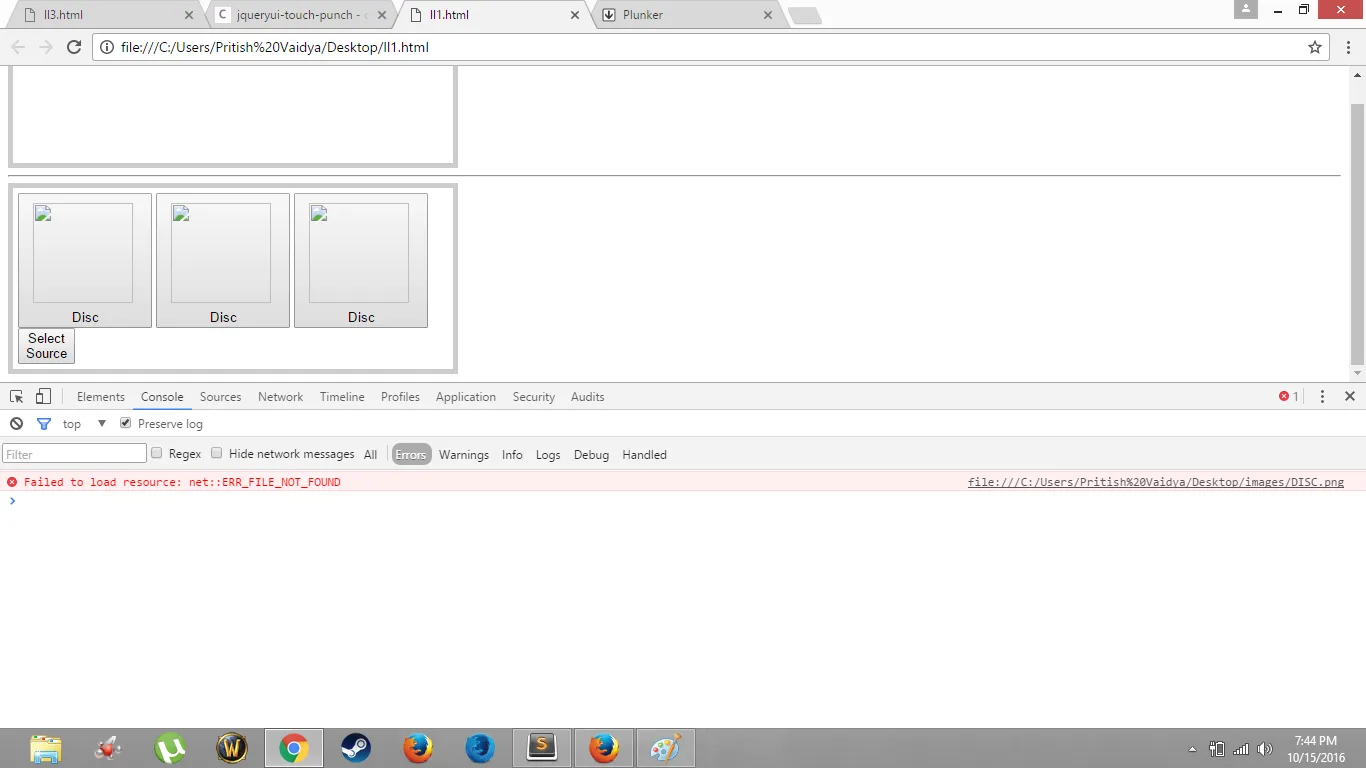
Task: Click the Select Source button
Action: 46,346
